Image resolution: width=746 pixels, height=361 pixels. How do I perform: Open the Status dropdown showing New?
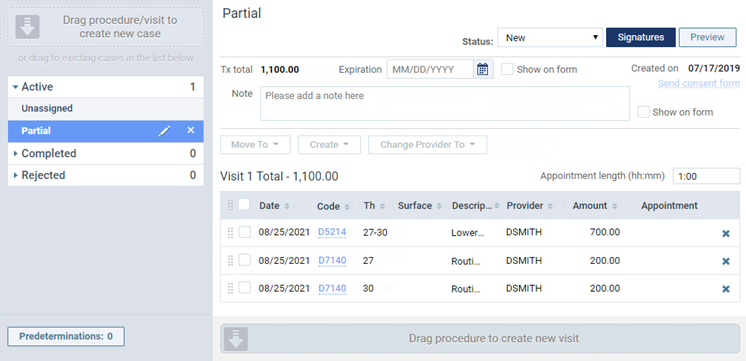click(x=550, y=38)
